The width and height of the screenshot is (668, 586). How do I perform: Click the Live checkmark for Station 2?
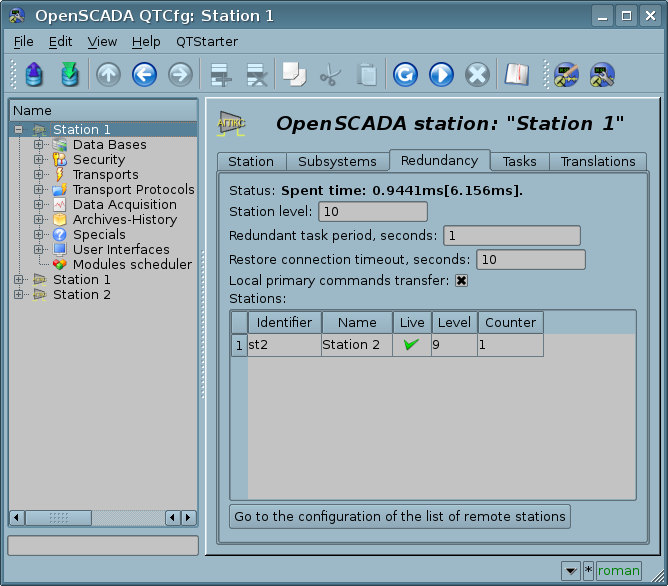point(410,345)
